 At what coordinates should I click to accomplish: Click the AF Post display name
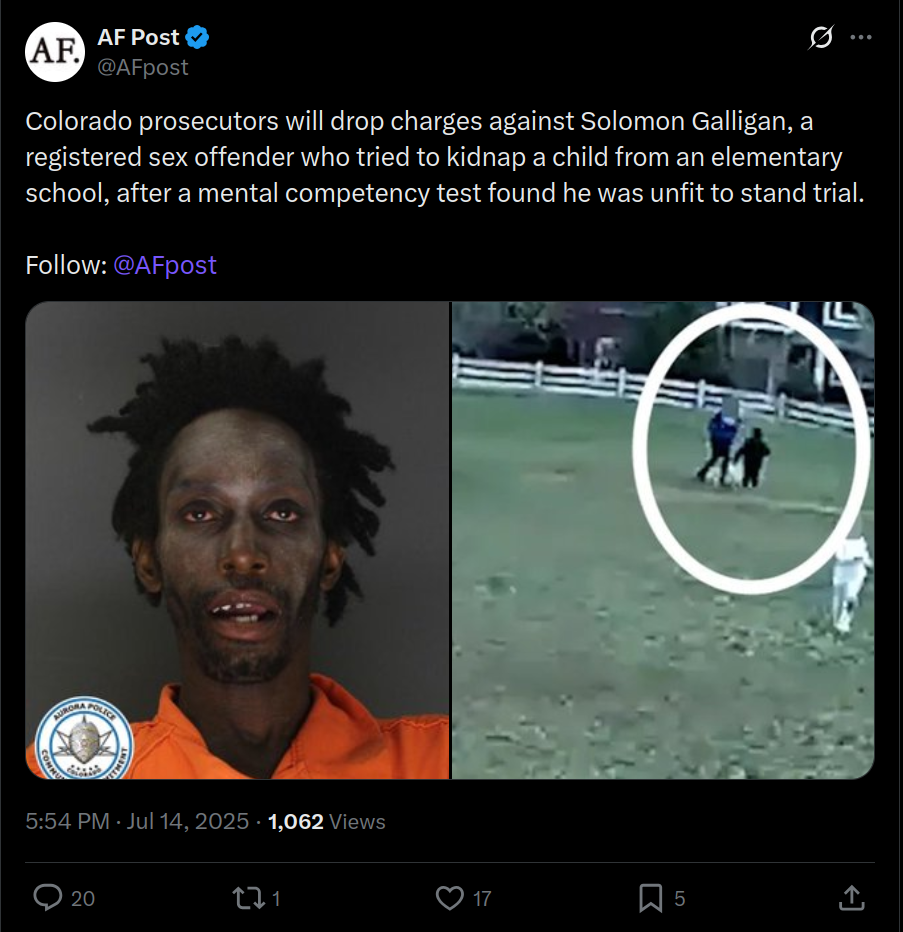click(x=138, y=37)
